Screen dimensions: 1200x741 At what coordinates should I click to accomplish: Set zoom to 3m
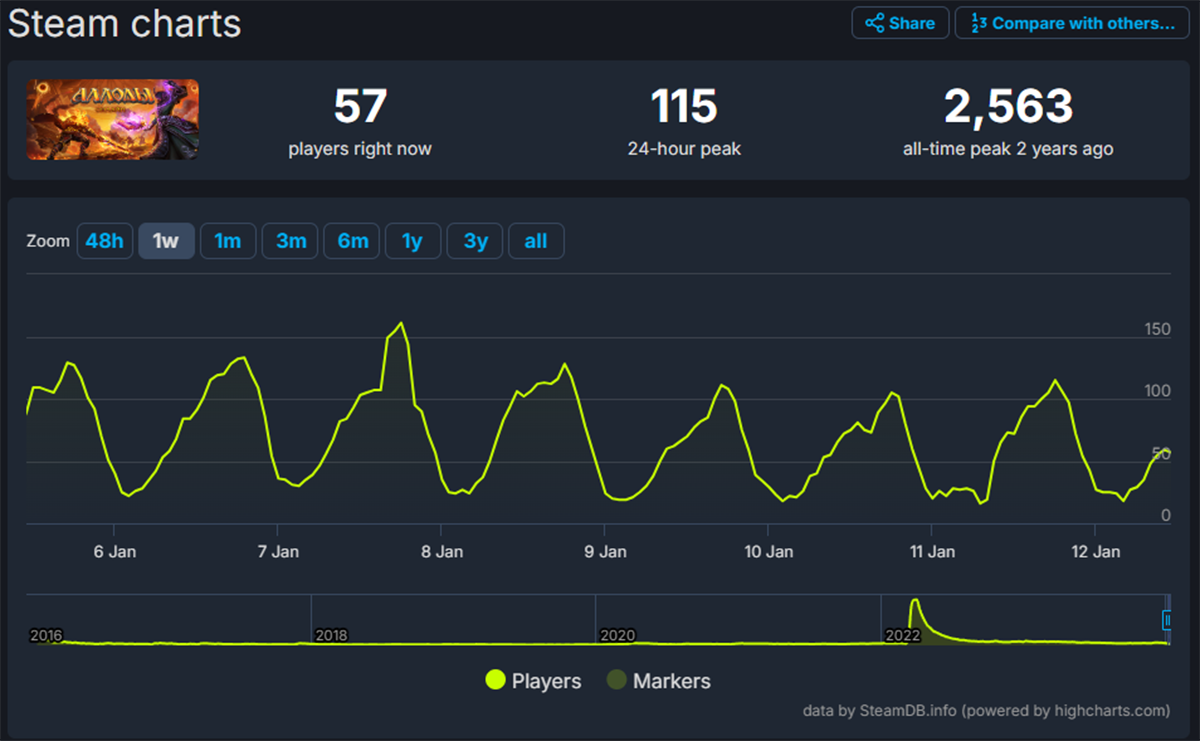290,241
